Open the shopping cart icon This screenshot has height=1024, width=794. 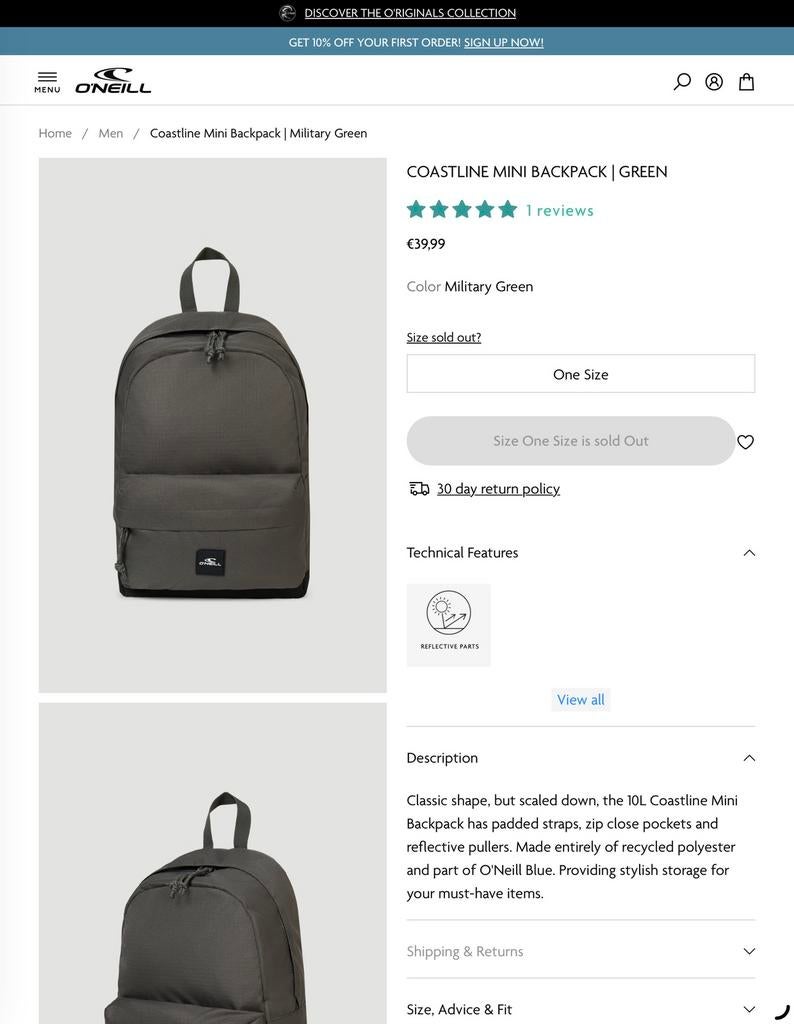pyautogui.click(x=746, y=81)
